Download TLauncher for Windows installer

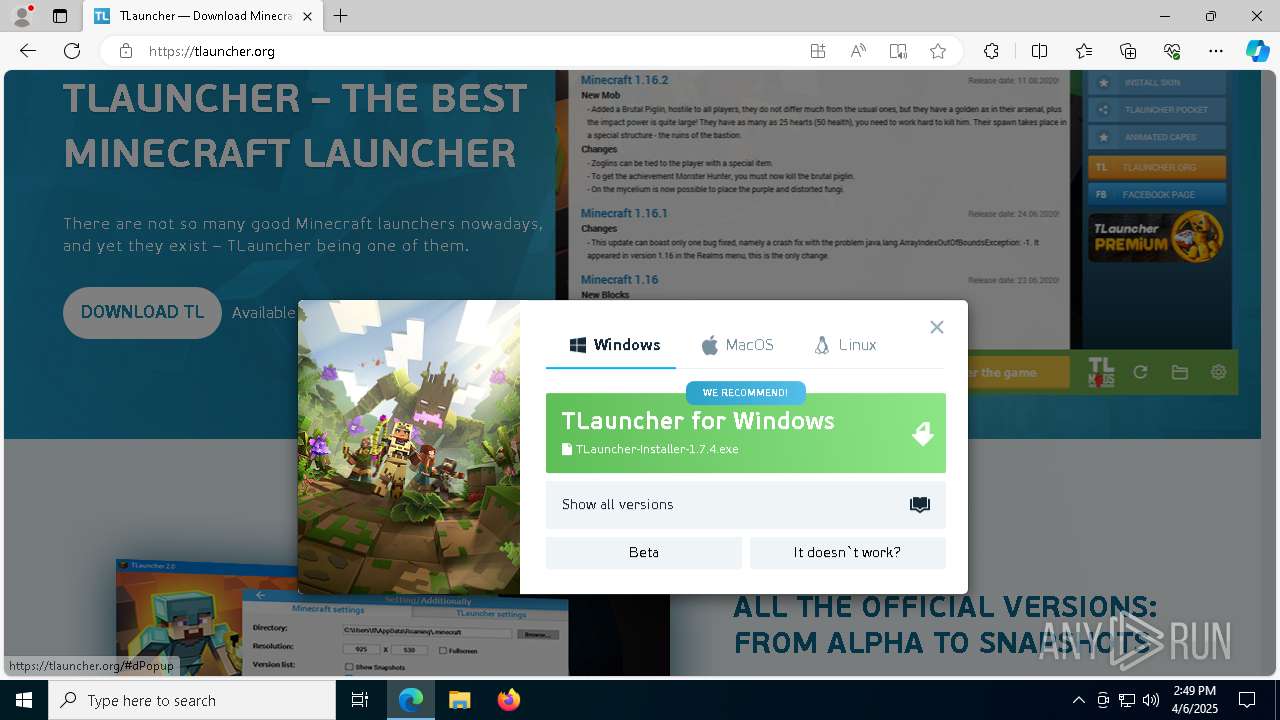pyautogui.click(x=745, y=433)
